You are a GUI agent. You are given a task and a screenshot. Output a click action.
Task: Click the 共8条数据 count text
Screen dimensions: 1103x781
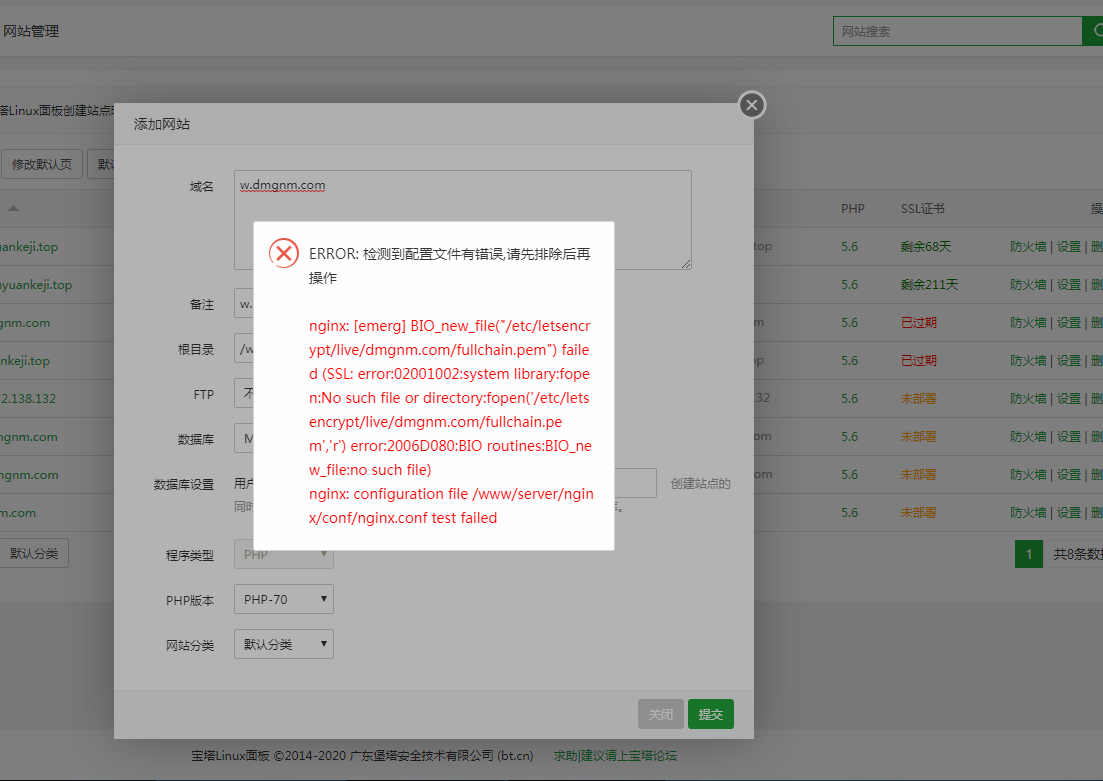coord(1078,554)
